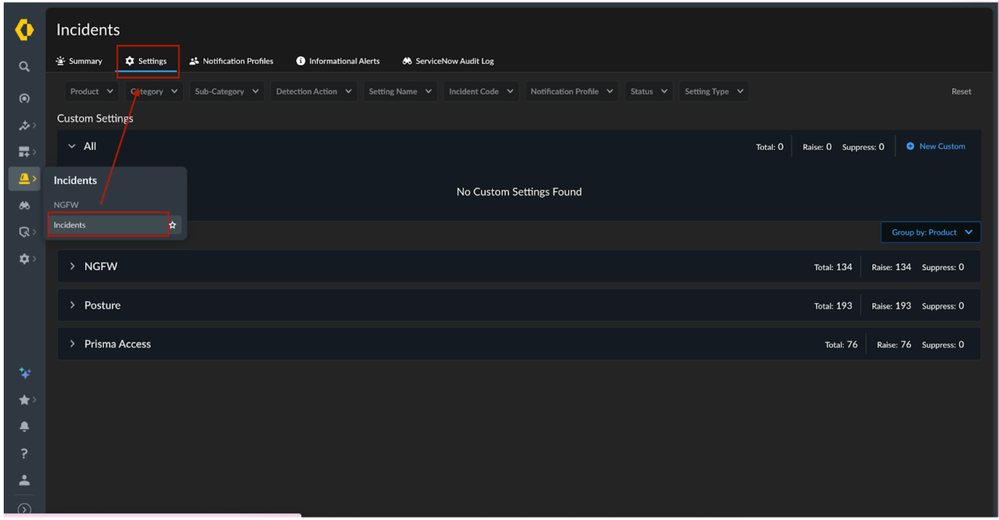
Task: Open the magnifier-shield sidebar icon
Action: (24, 232)
